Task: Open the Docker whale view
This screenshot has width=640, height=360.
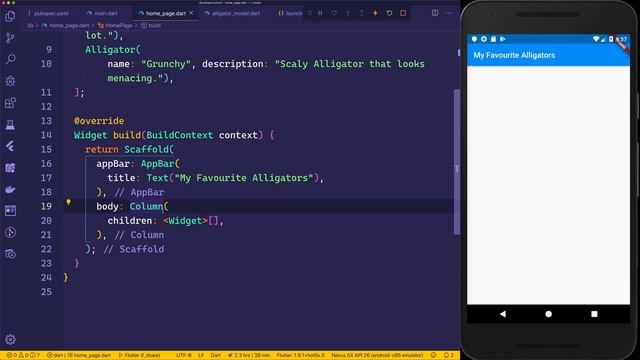Action: (x=10, y=189)
